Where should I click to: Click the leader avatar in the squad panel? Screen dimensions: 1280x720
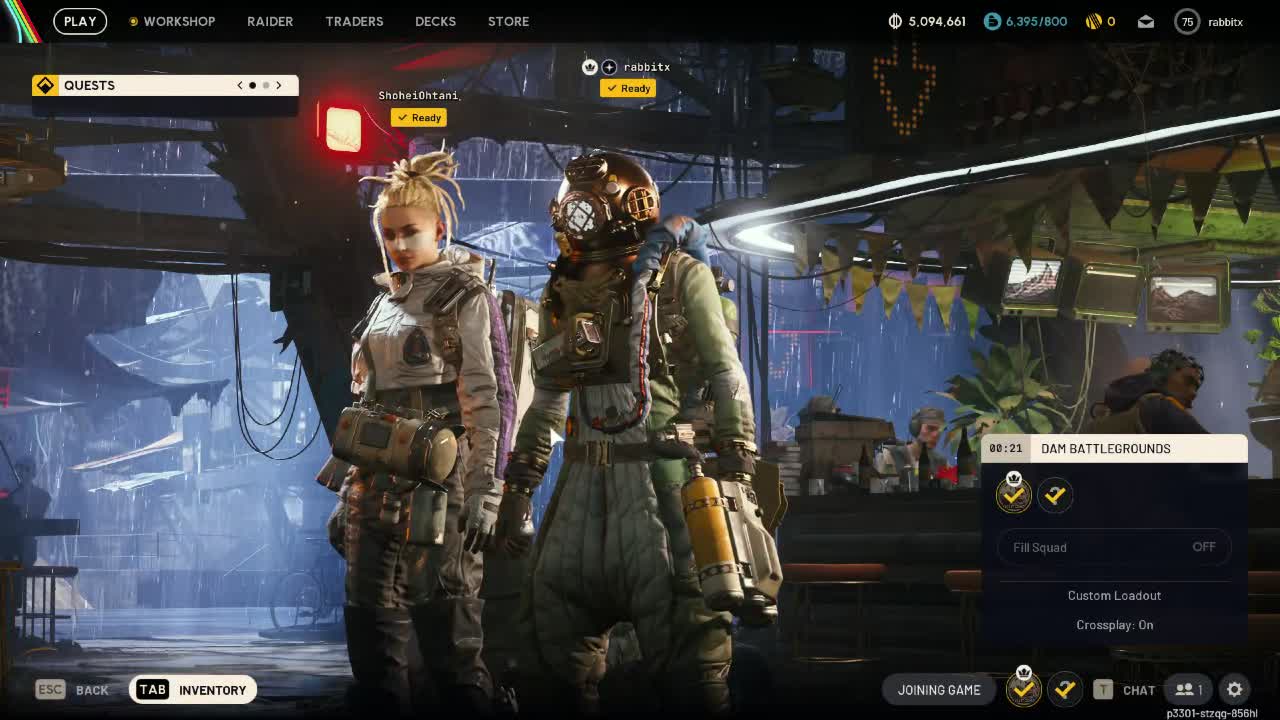coord(1013,495)
